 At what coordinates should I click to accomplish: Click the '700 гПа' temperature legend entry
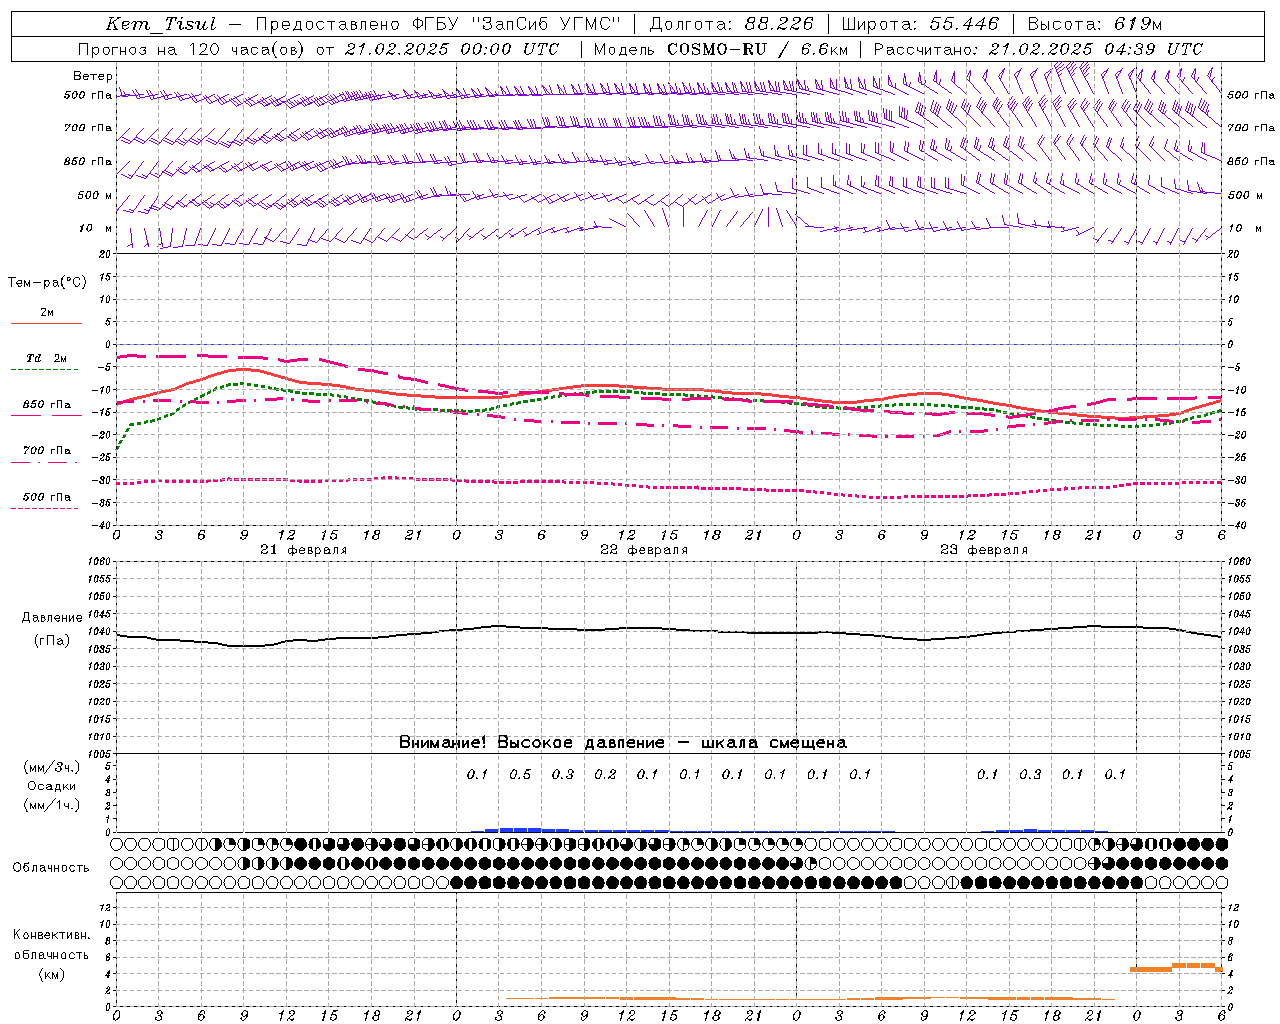47,450
